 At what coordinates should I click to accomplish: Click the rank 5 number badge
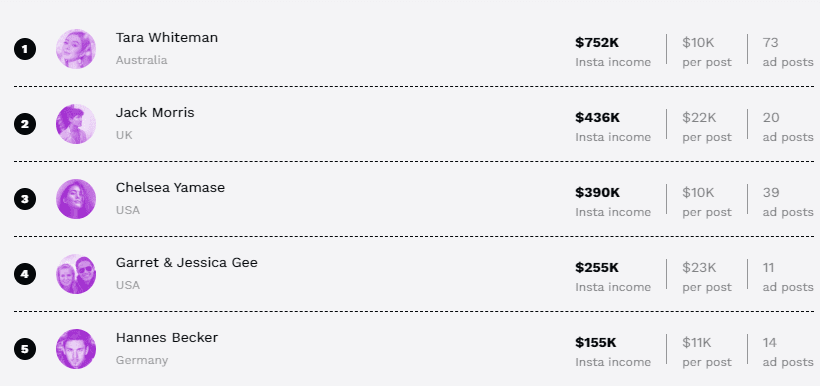25,349
